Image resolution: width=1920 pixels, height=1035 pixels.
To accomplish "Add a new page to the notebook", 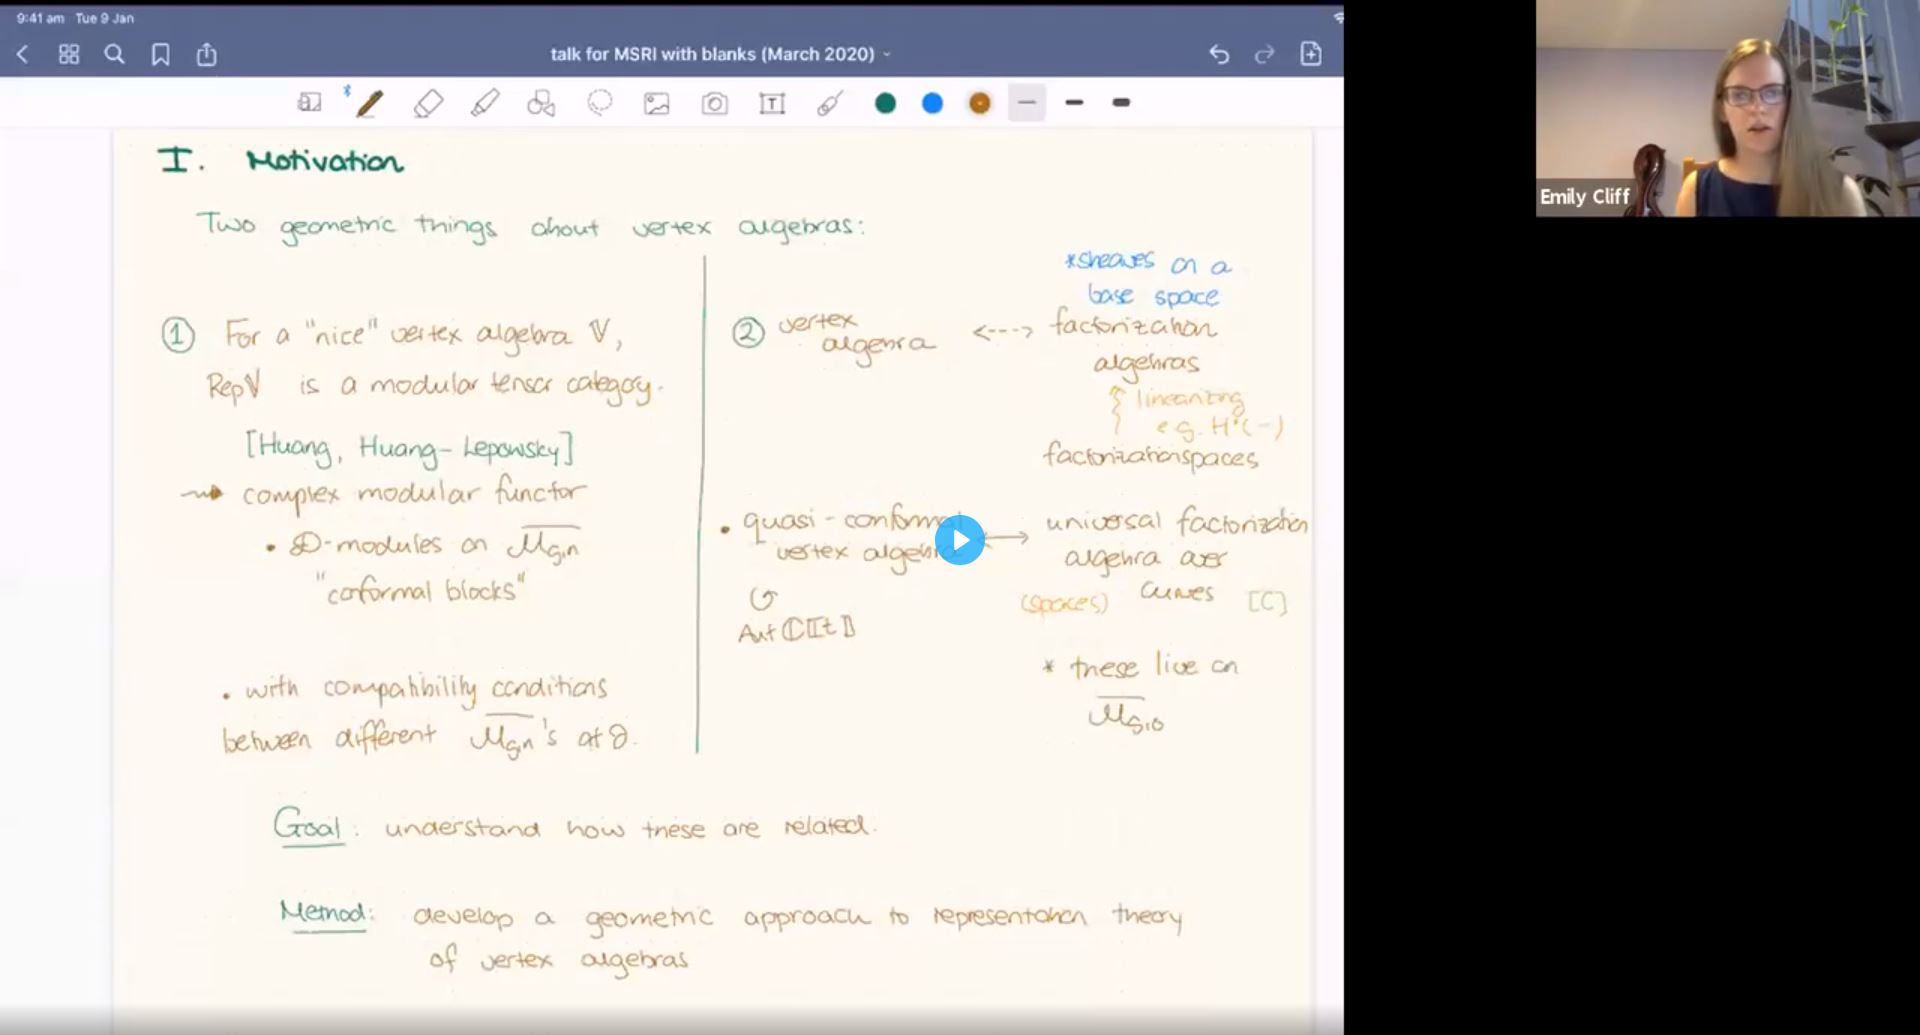I will click(x=1311, y=54).
